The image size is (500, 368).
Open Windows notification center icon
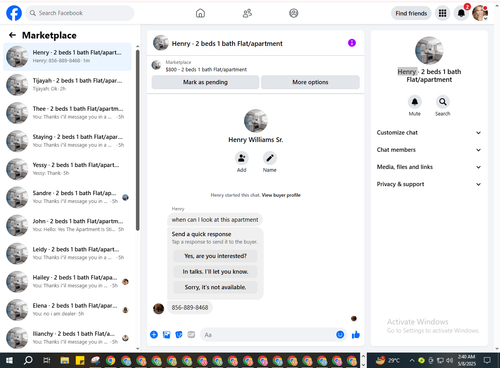pyautogui.click(x=487, y=360)
